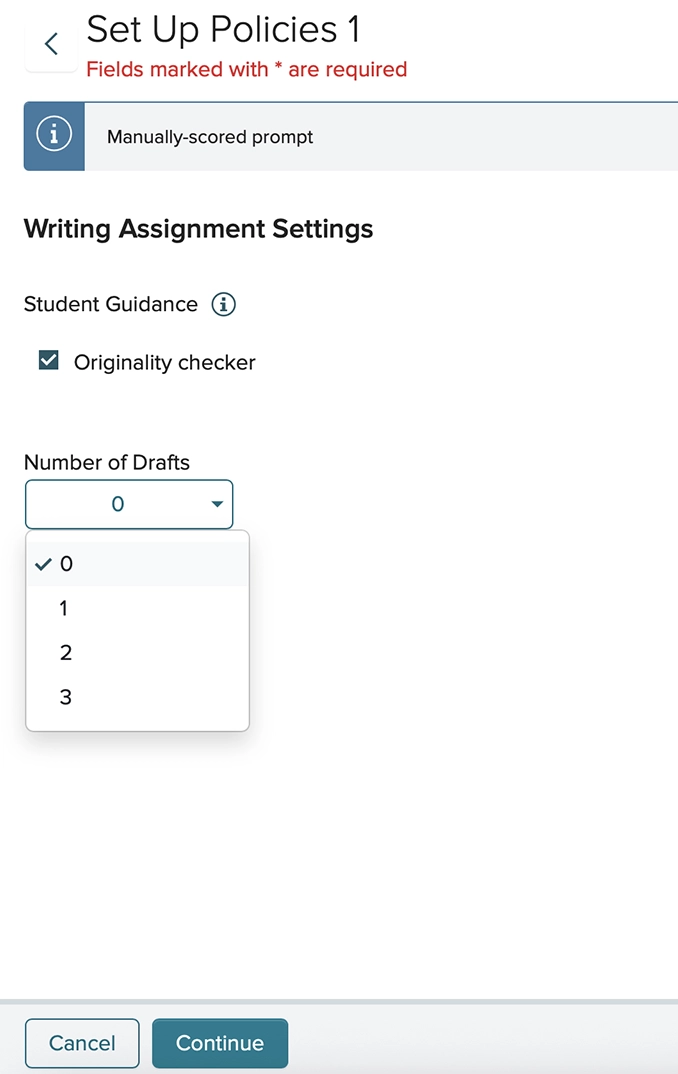
Task: Click the Writing Assignment Settings heading
Action: point(197,229)
